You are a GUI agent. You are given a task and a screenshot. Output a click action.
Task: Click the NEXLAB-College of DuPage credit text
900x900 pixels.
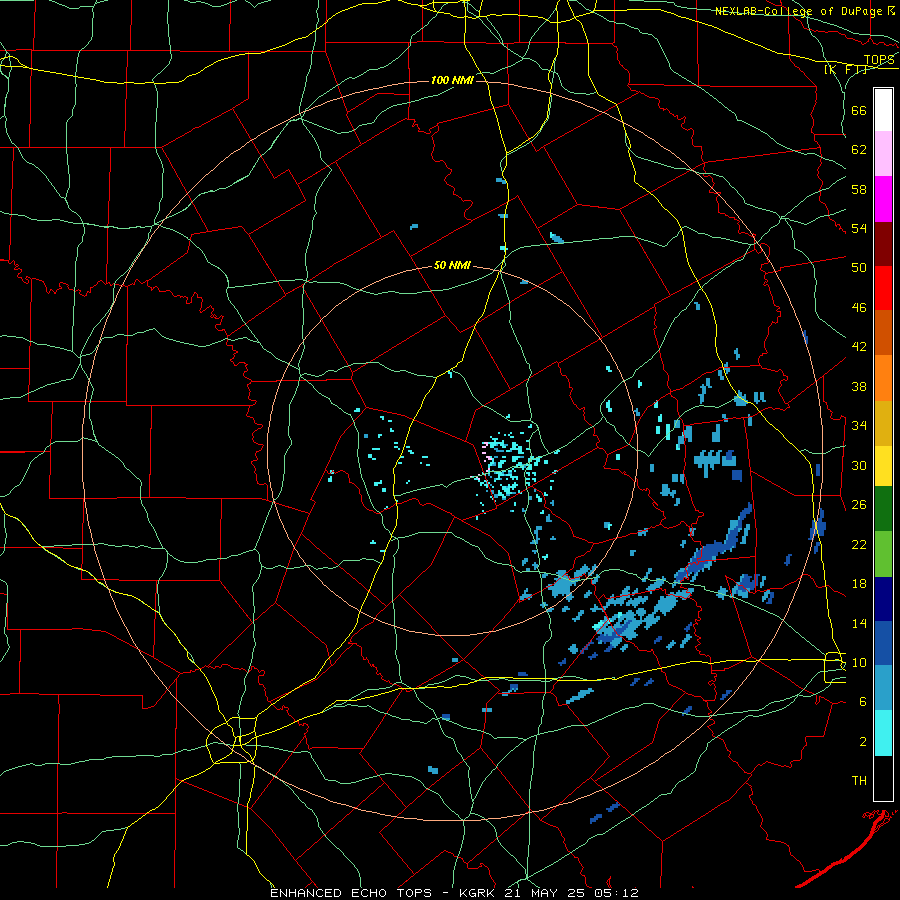point(800,11)
